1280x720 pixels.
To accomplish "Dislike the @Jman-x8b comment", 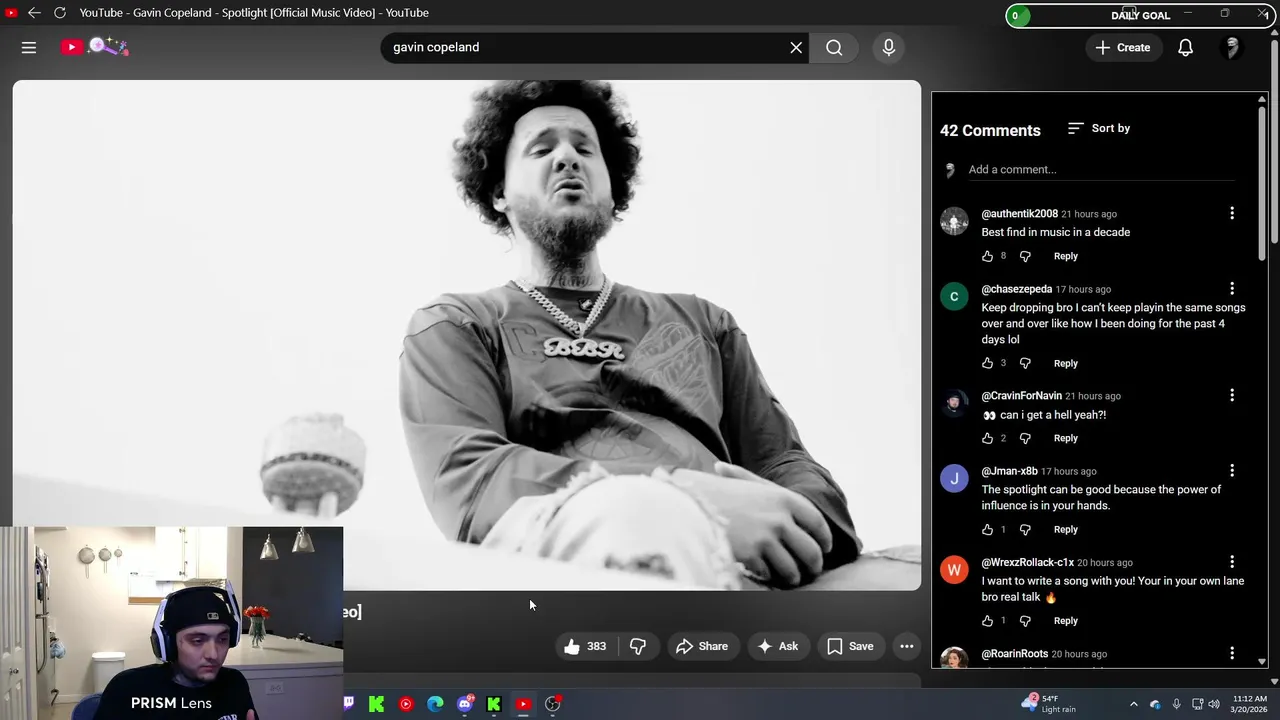I will [1025, 529].
